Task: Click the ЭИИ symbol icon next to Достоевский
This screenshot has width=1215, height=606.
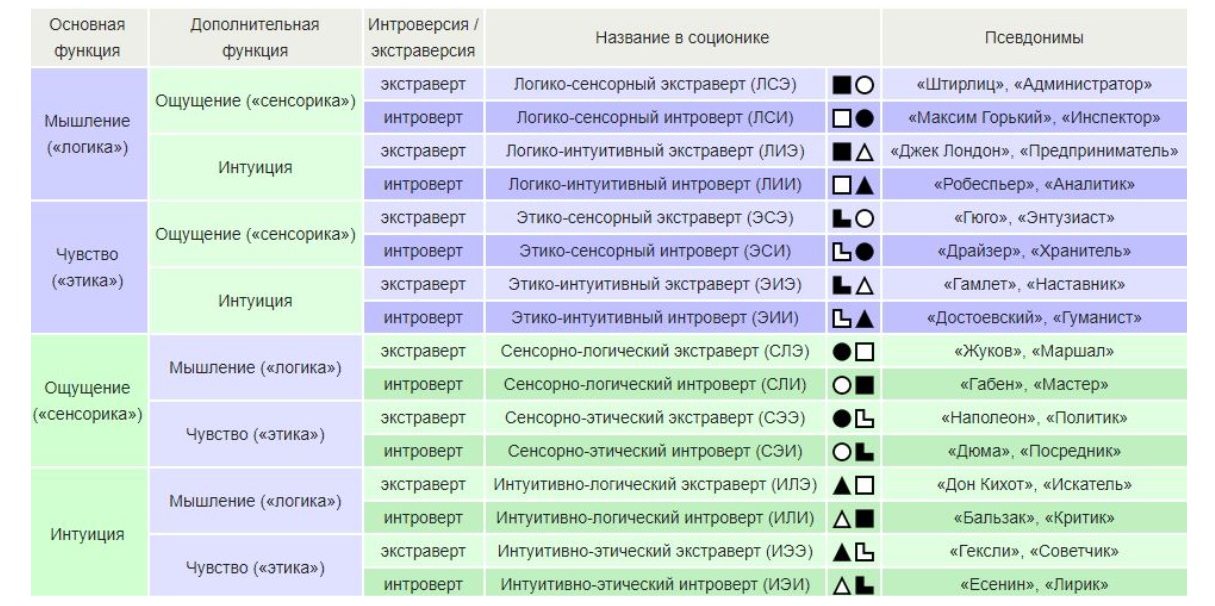Action: (854, 318)
